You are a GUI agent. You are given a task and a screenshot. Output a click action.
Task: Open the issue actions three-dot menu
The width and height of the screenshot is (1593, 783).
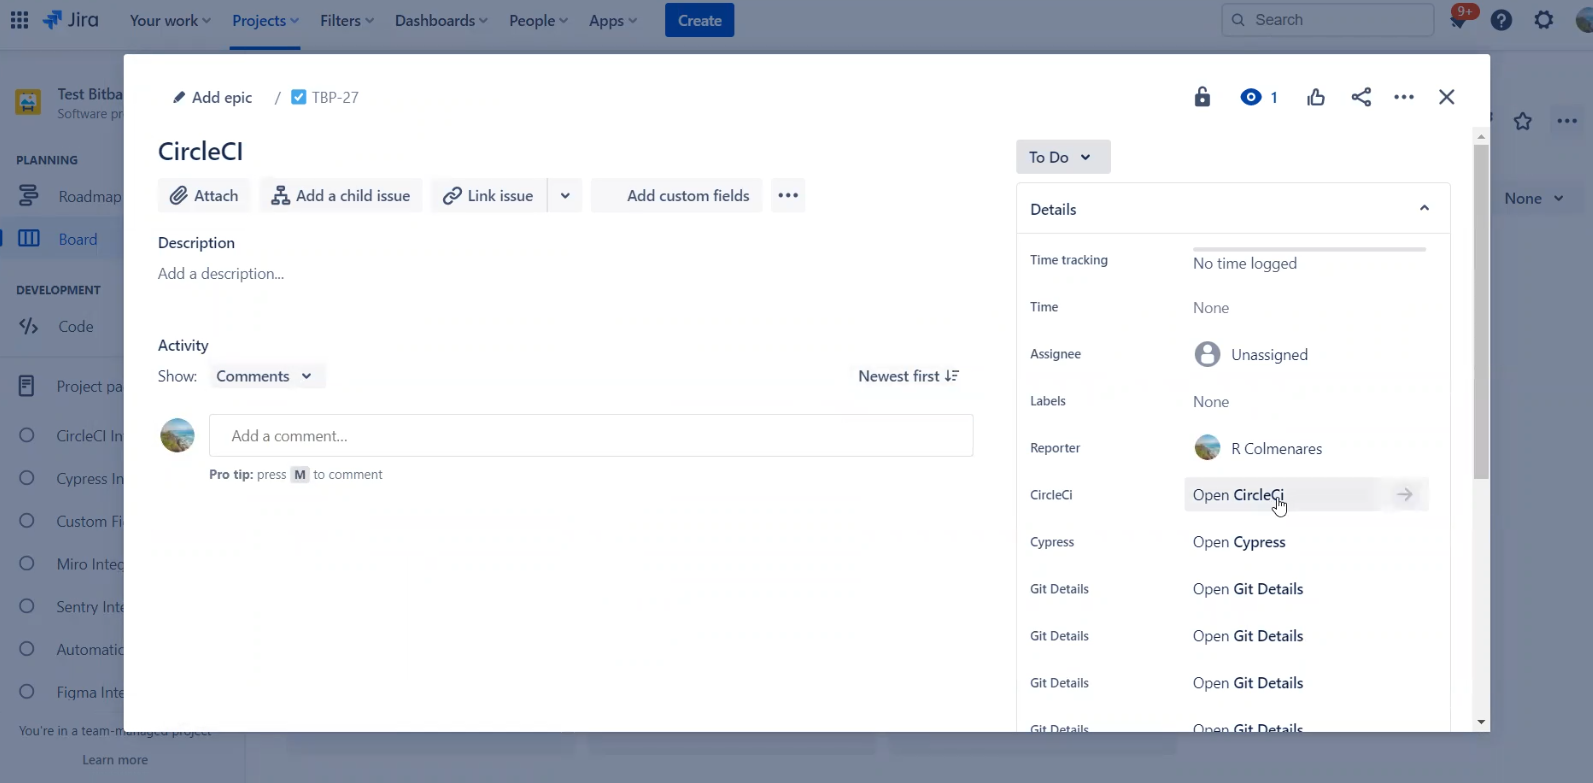pyautogui.click(x=1404, y=97)
